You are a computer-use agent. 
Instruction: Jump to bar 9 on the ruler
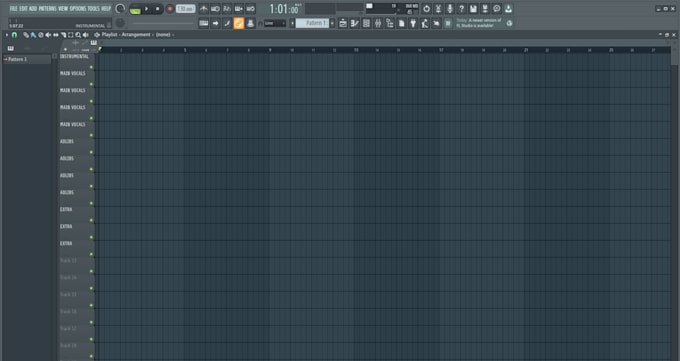coord(270,50)
